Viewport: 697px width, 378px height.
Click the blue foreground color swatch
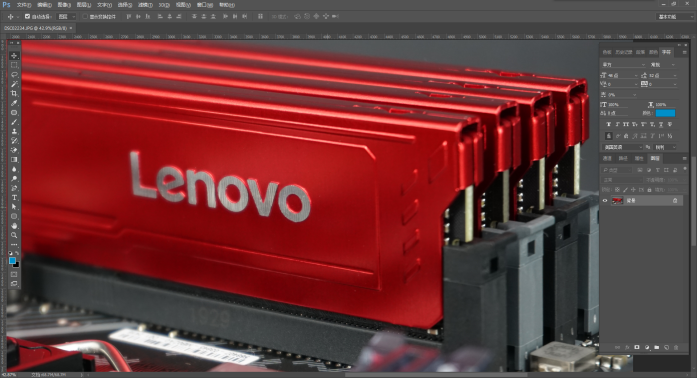(12, 261)
